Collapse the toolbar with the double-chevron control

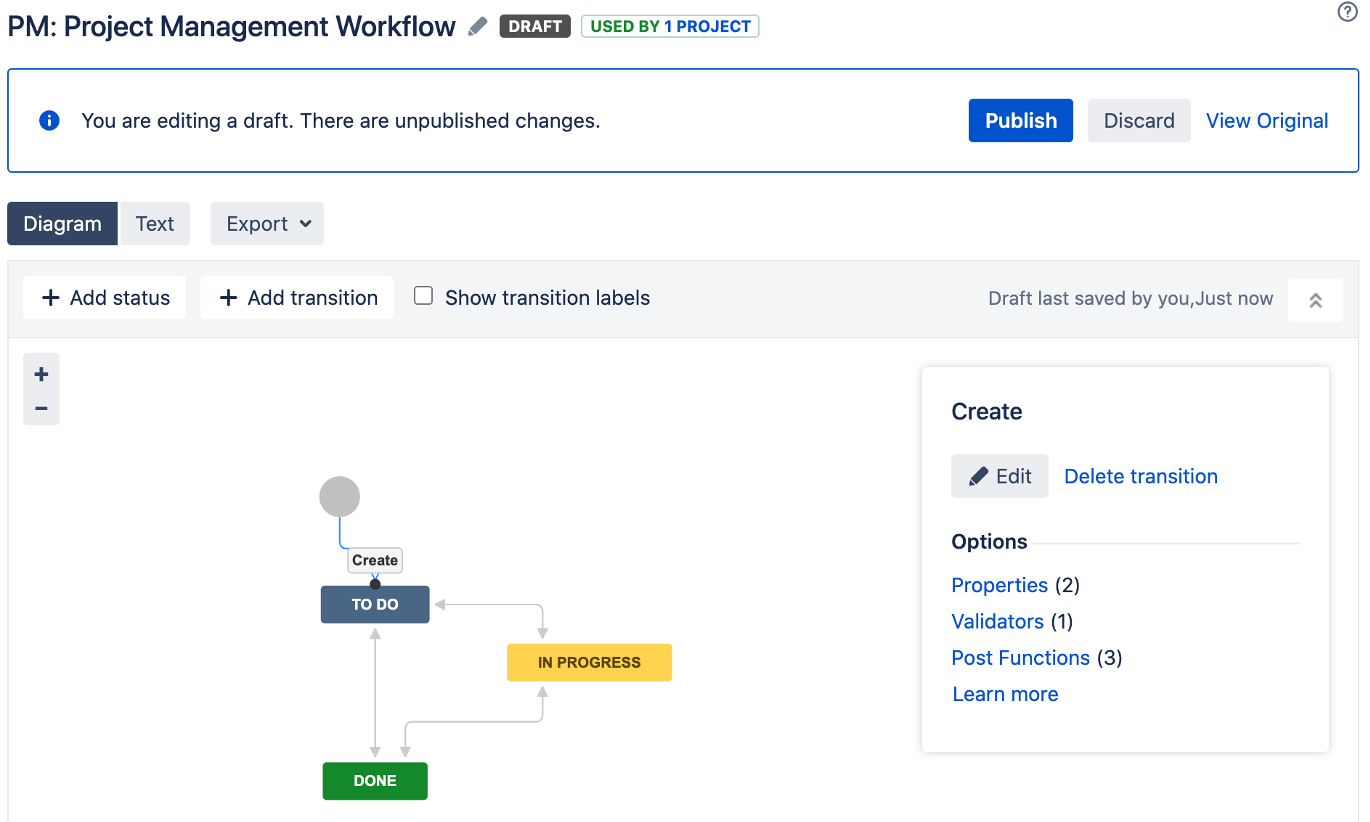[1315, 299]
